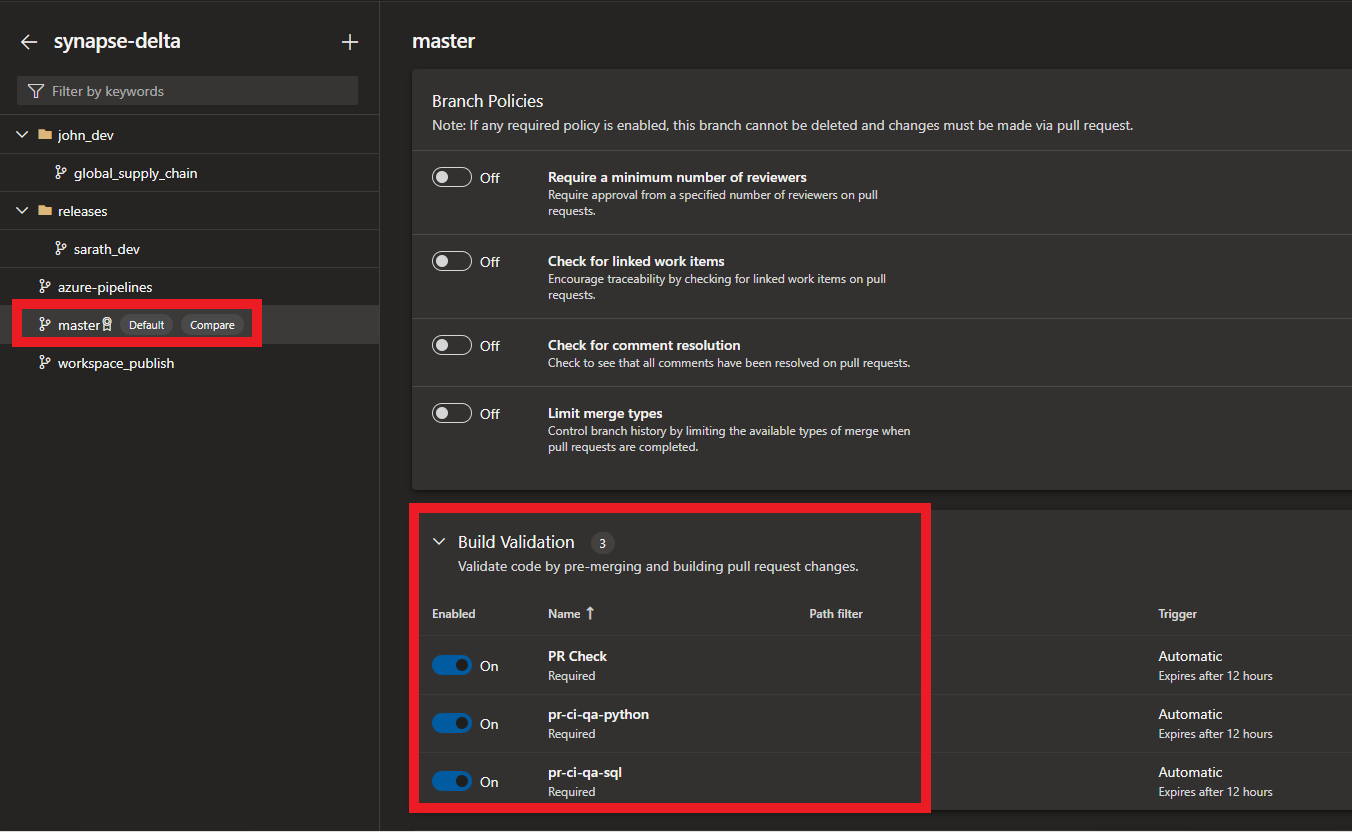Click the master page heading
The height and width of the screenshot is (832, 1352).
click(443, 41)
